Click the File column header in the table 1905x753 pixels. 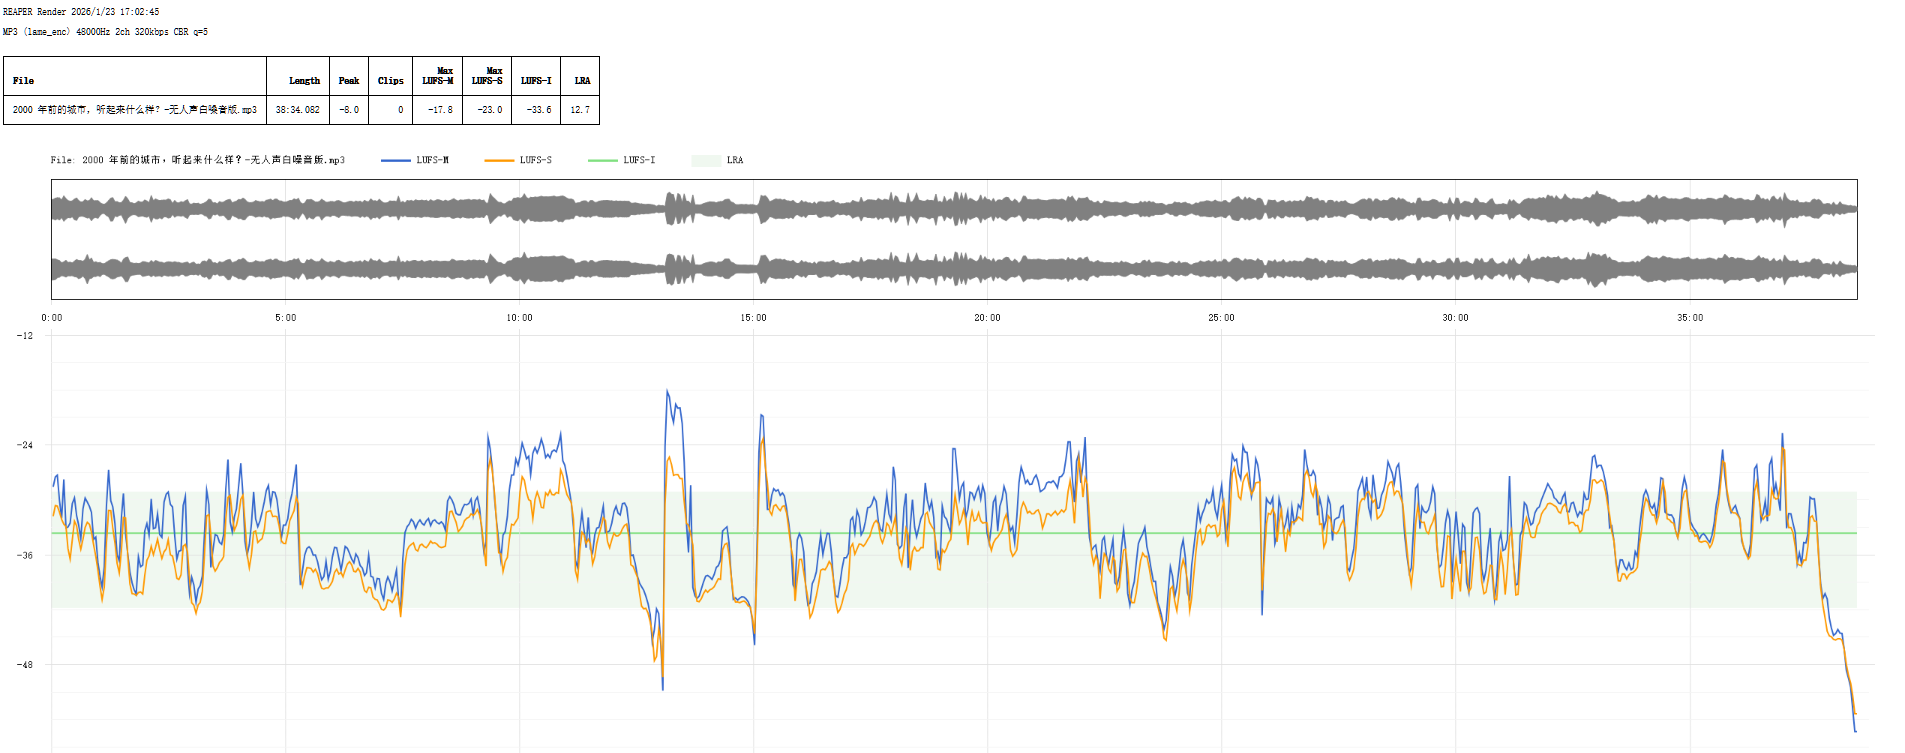click(x=24, y=81)
